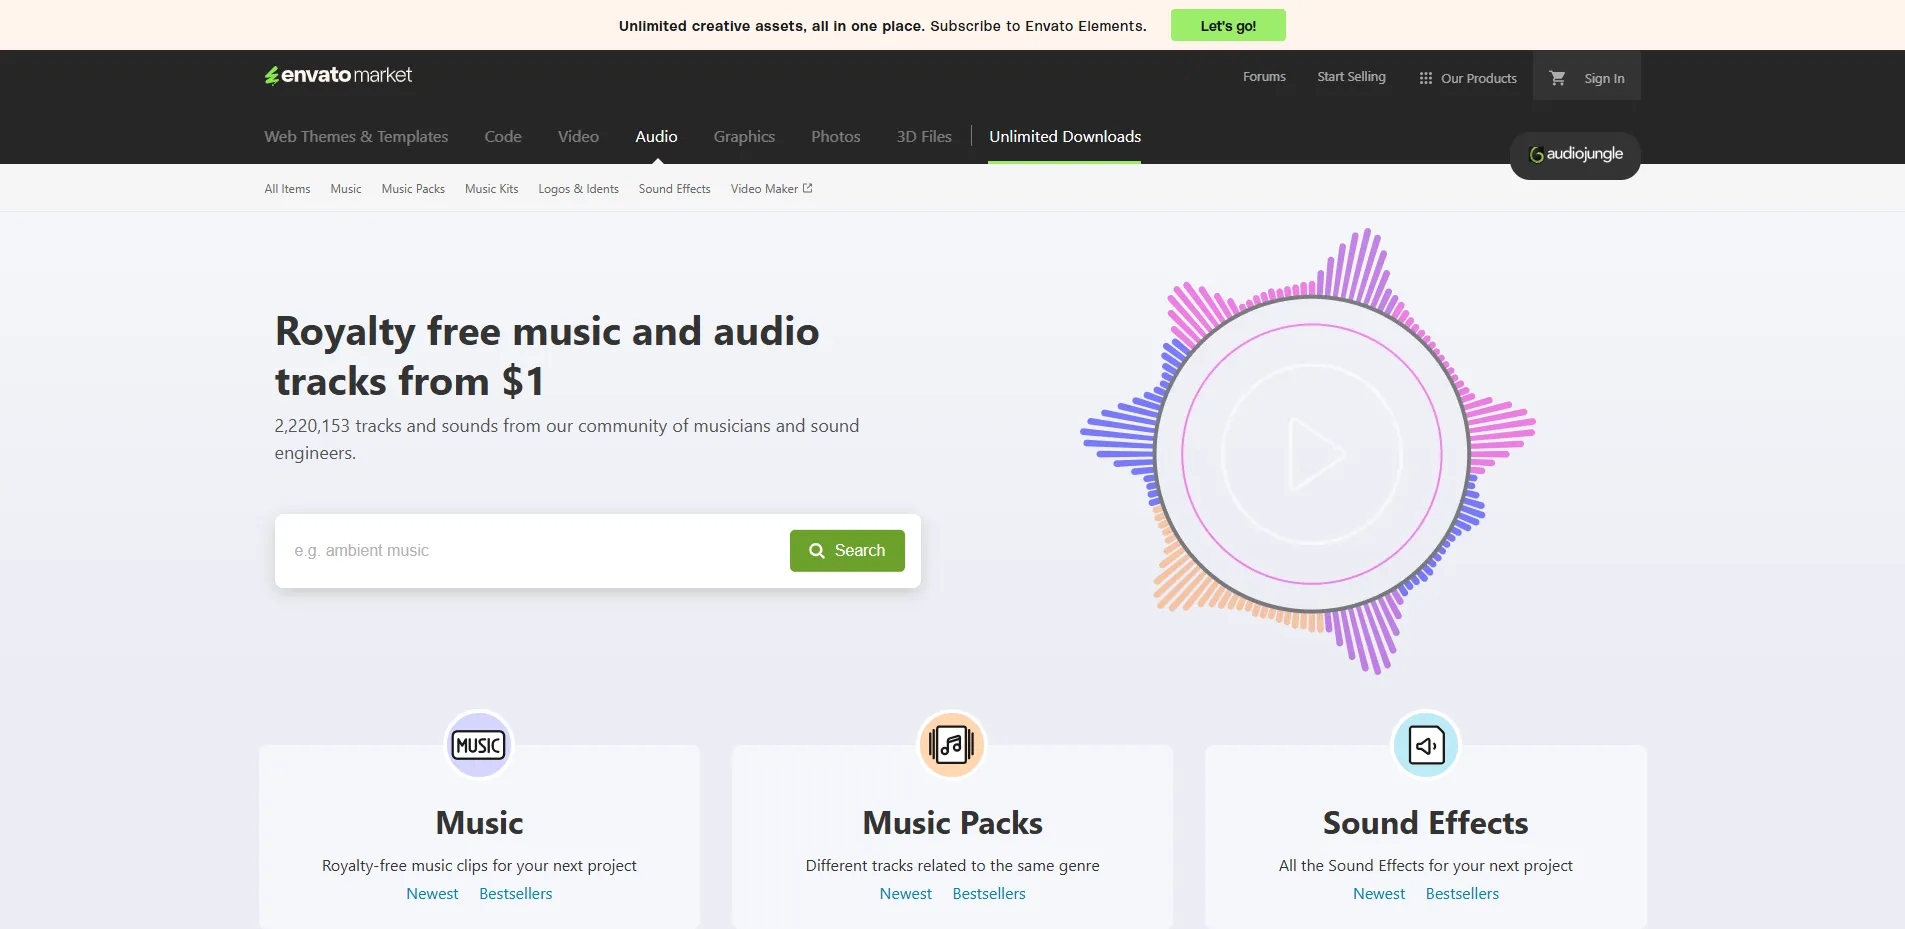
Task: Click Bestsellers under Music Packs card
Action: click(x=989, y=894)
